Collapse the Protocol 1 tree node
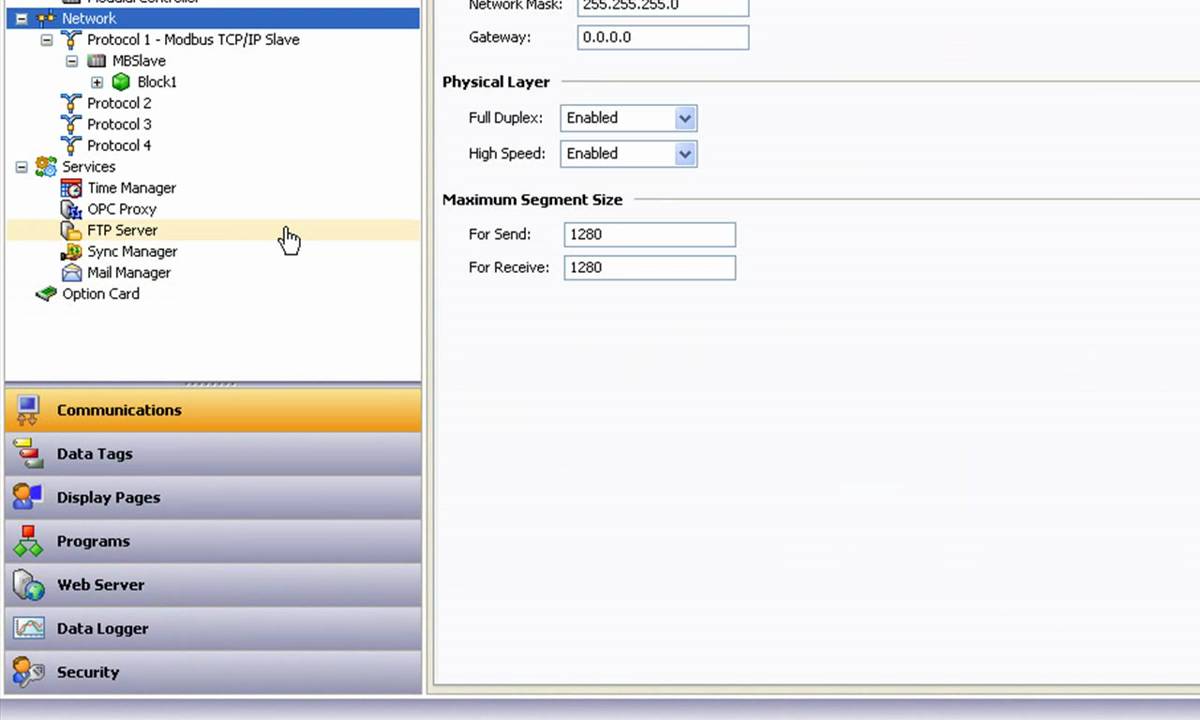Viewport: 1200px width, 720px height. (46, 40)
